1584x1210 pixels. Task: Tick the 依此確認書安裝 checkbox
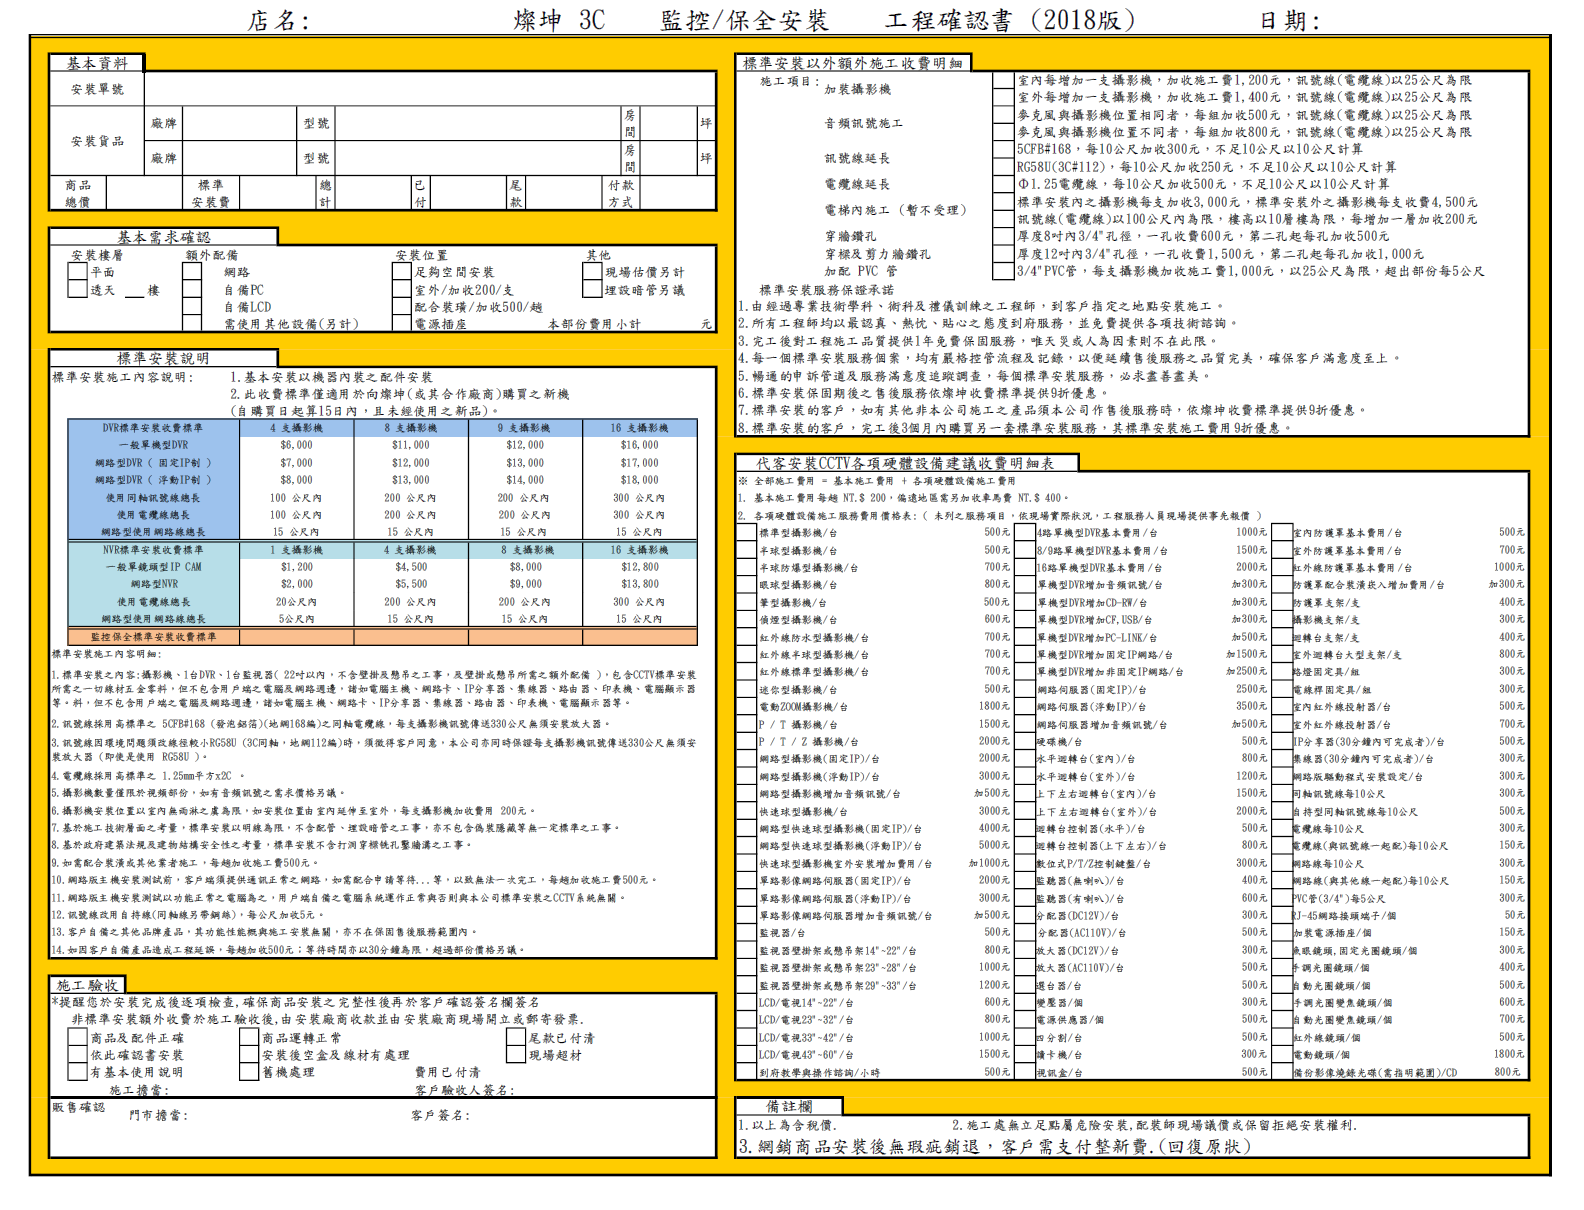point(77,1055)
